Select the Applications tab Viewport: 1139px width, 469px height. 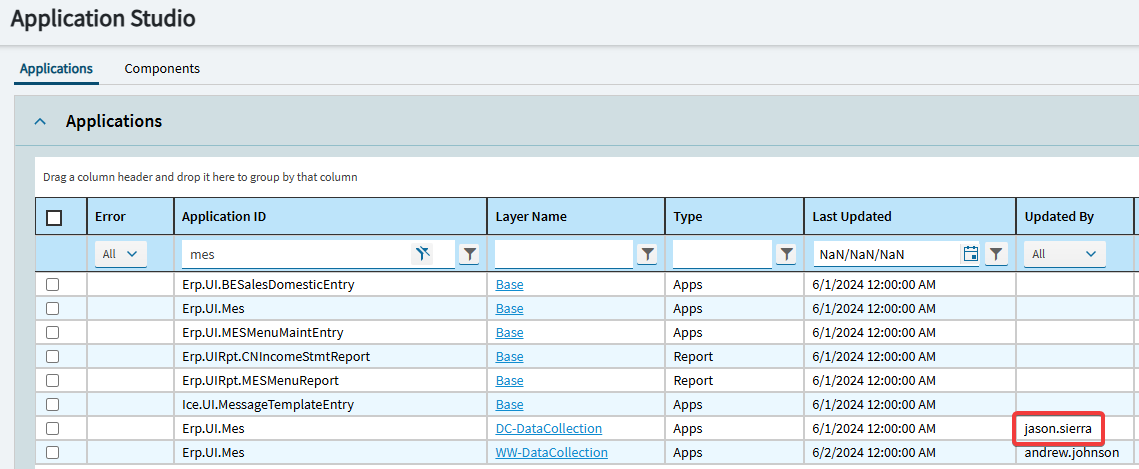[x=56, y=69]
